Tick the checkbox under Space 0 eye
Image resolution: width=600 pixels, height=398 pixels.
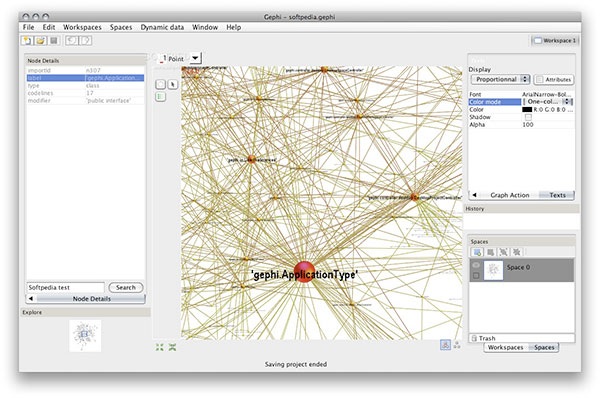(476, 275)
